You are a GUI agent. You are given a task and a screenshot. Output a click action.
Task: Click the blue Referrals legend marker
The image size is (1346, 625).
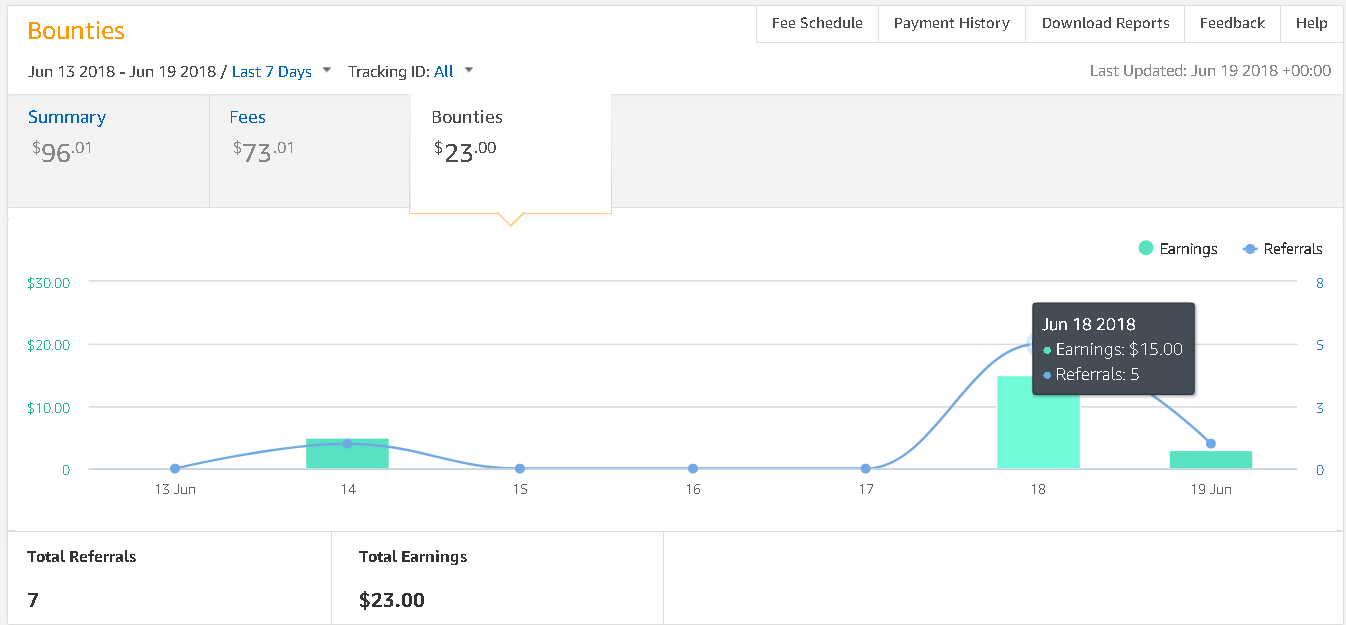point(1249,249)
